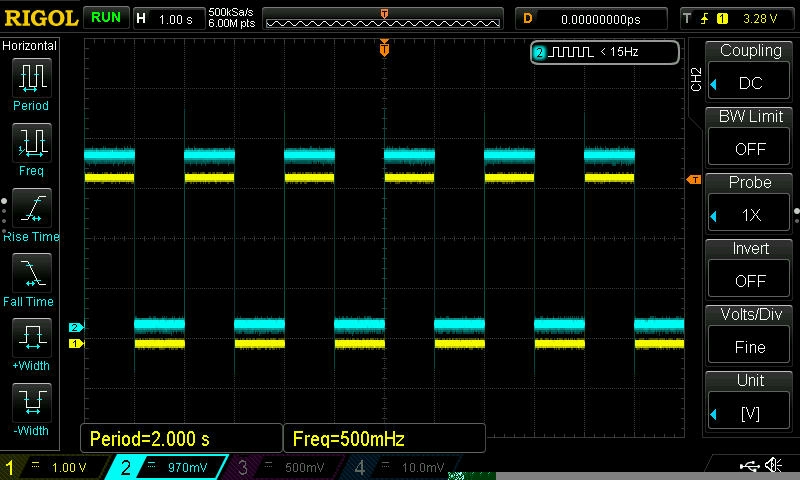Image resolution: width=800 pixels, height=480 pixels.
Task: Toggle the RUN status button
Action: pyautogui.click(x=105, y=18)
